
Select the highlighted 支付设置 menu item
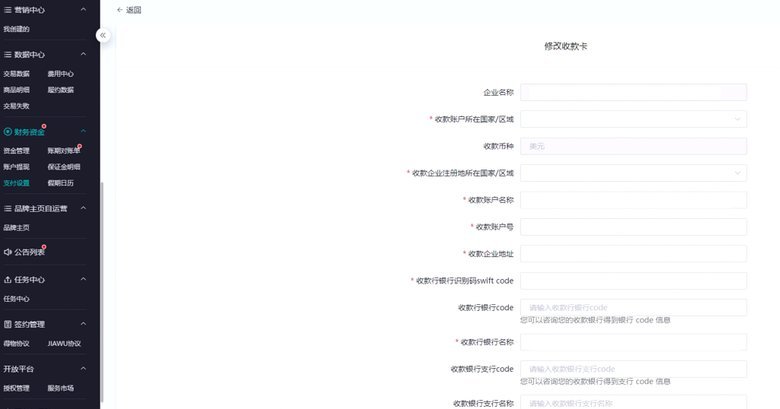pyautogui.click(x=16, y=183)
